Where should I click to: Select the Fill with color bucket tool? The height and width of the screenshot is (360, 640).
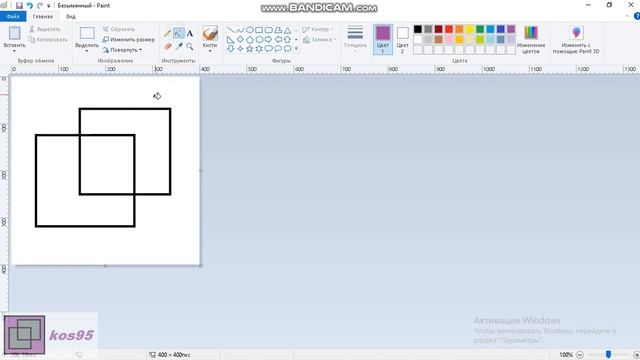178,33
